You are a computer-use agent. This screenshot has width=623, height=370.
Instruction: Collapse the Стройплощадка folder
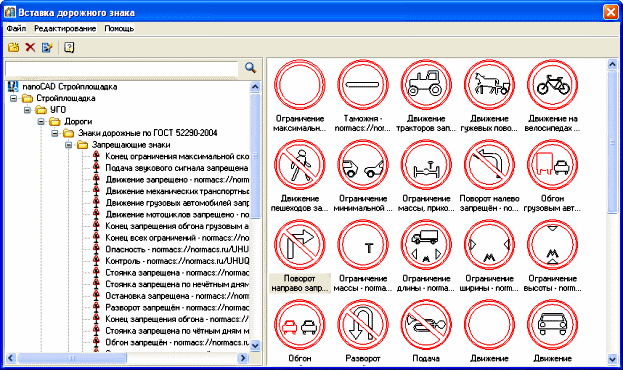[14, 98]
